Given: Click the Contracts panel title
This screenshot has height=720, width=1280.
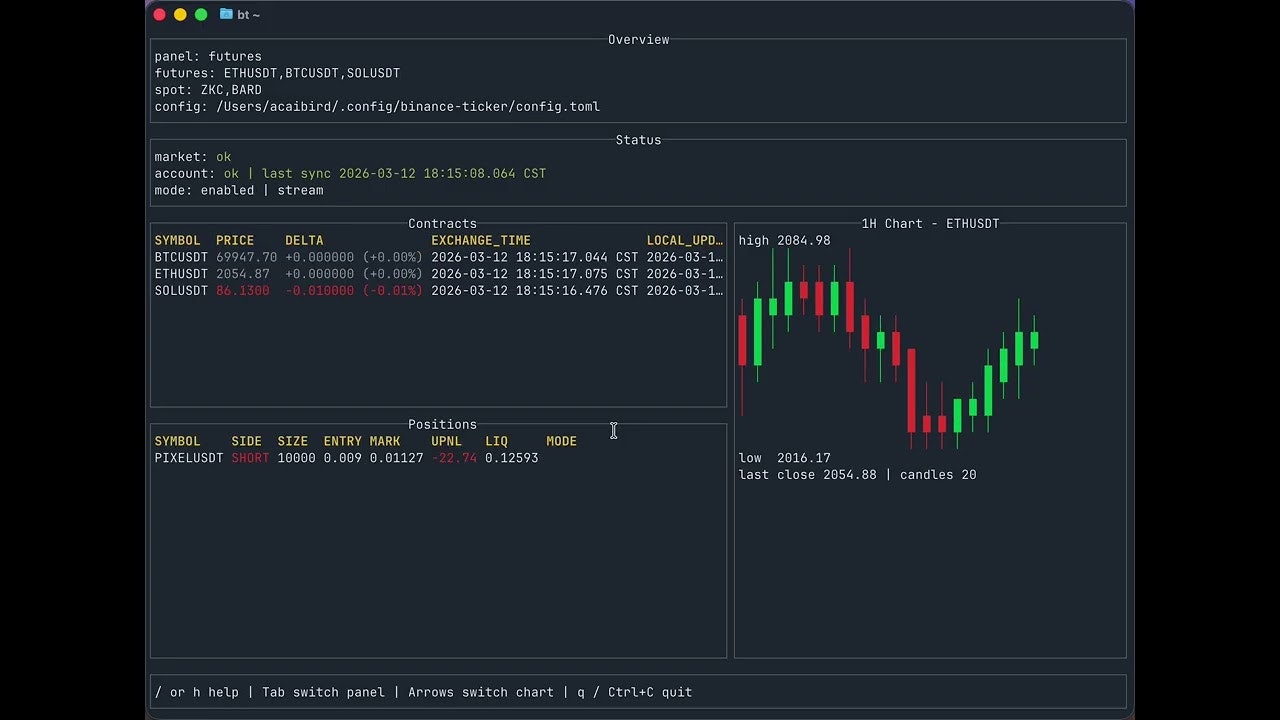Looking at the screenshot, I should 443,224.
